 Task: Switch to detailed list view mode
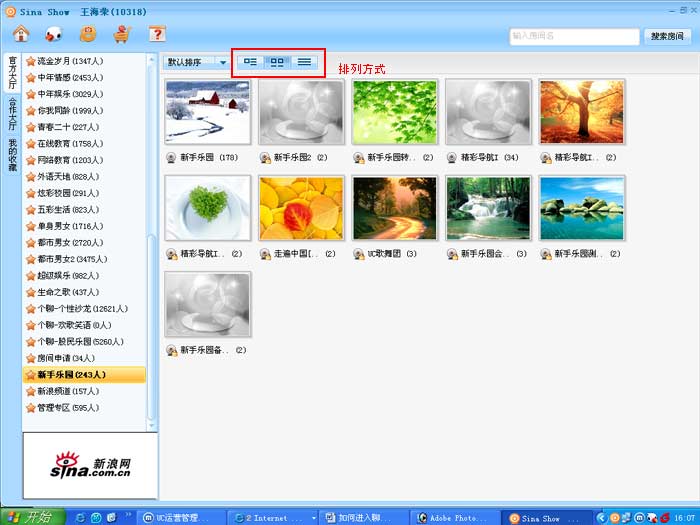point(250,62)
